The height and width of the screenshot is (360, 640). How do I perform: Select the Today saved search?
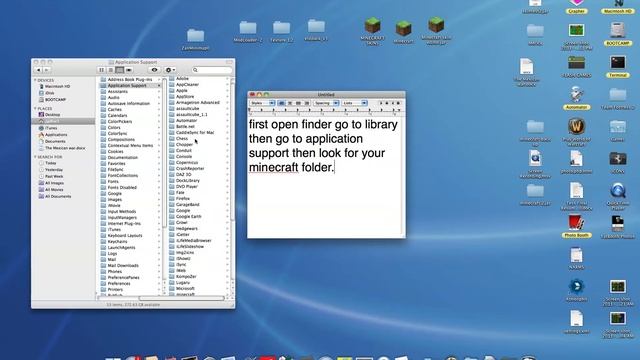[x=47, y=163]
